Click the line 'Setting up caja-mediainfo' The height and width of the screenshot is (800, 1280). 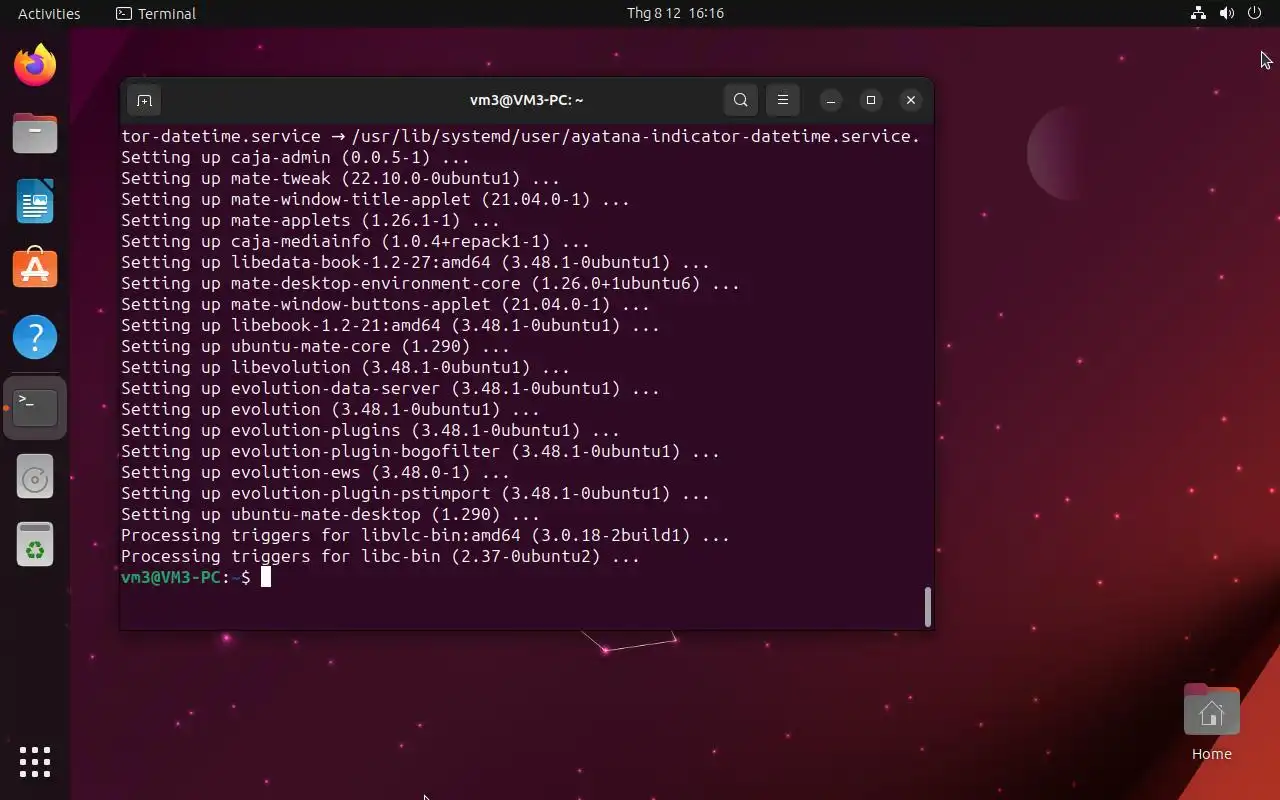coord(355,241)
